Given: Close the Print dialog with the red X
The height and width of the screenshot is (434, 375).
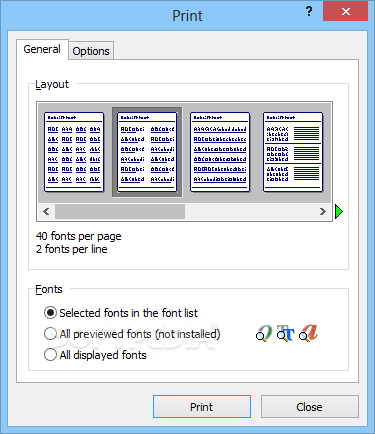Looking at the screenshot, I should [346, 12].
